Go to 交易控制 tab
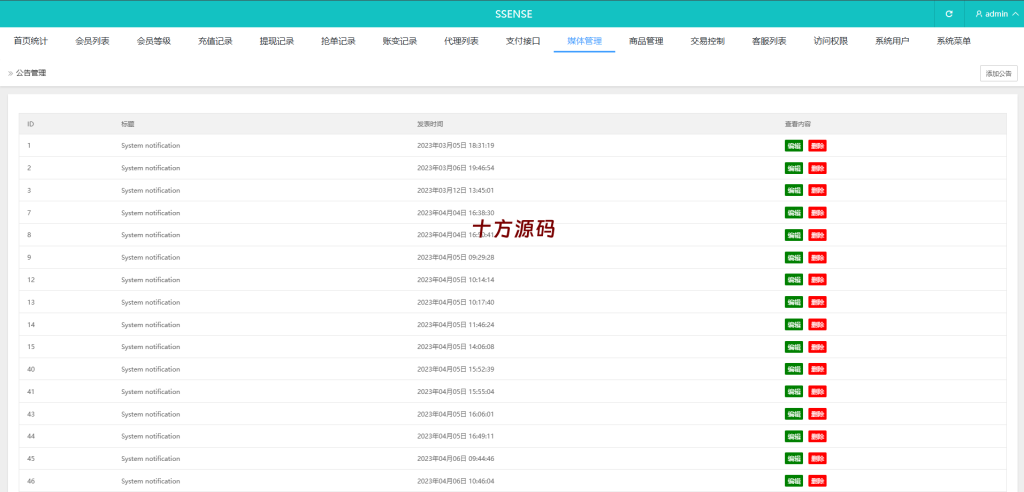Image resolution: width=1024 pixels, height=492 pixels. (x=707, y=41)
